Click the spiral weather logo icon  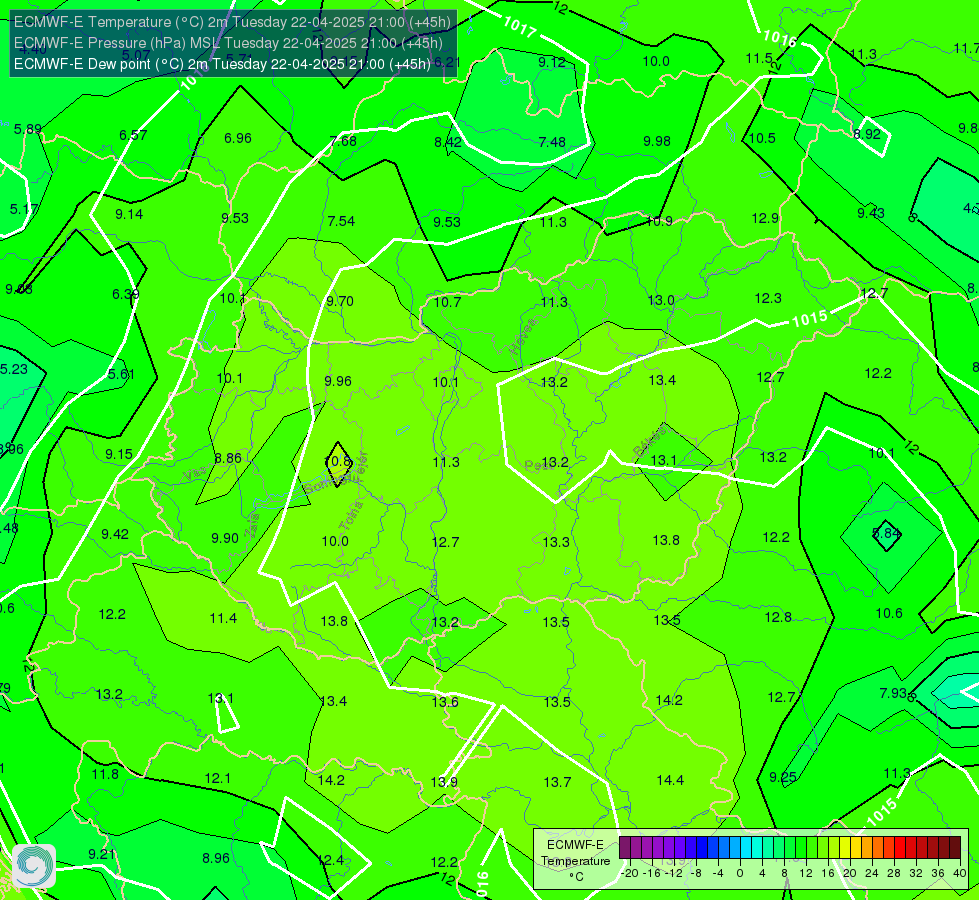click(34, 866)
